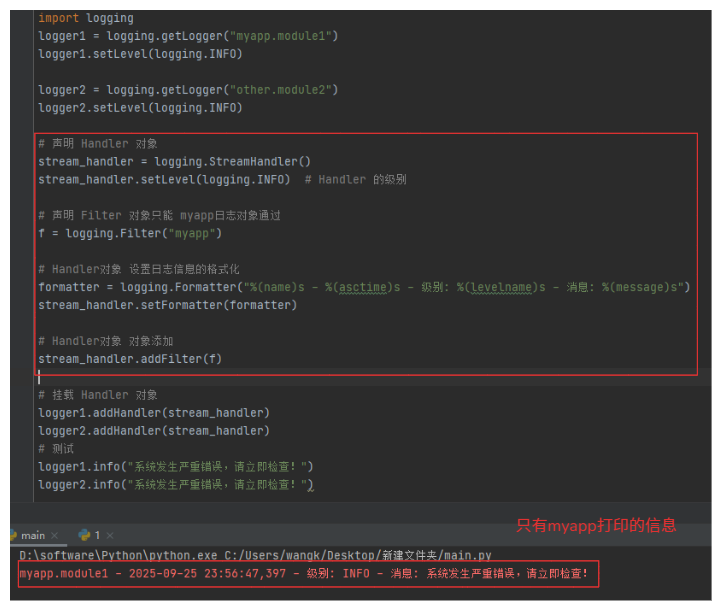Click the logger2.info call line
The height and width of the screenshot is (610, 721).
click(175, 485)
